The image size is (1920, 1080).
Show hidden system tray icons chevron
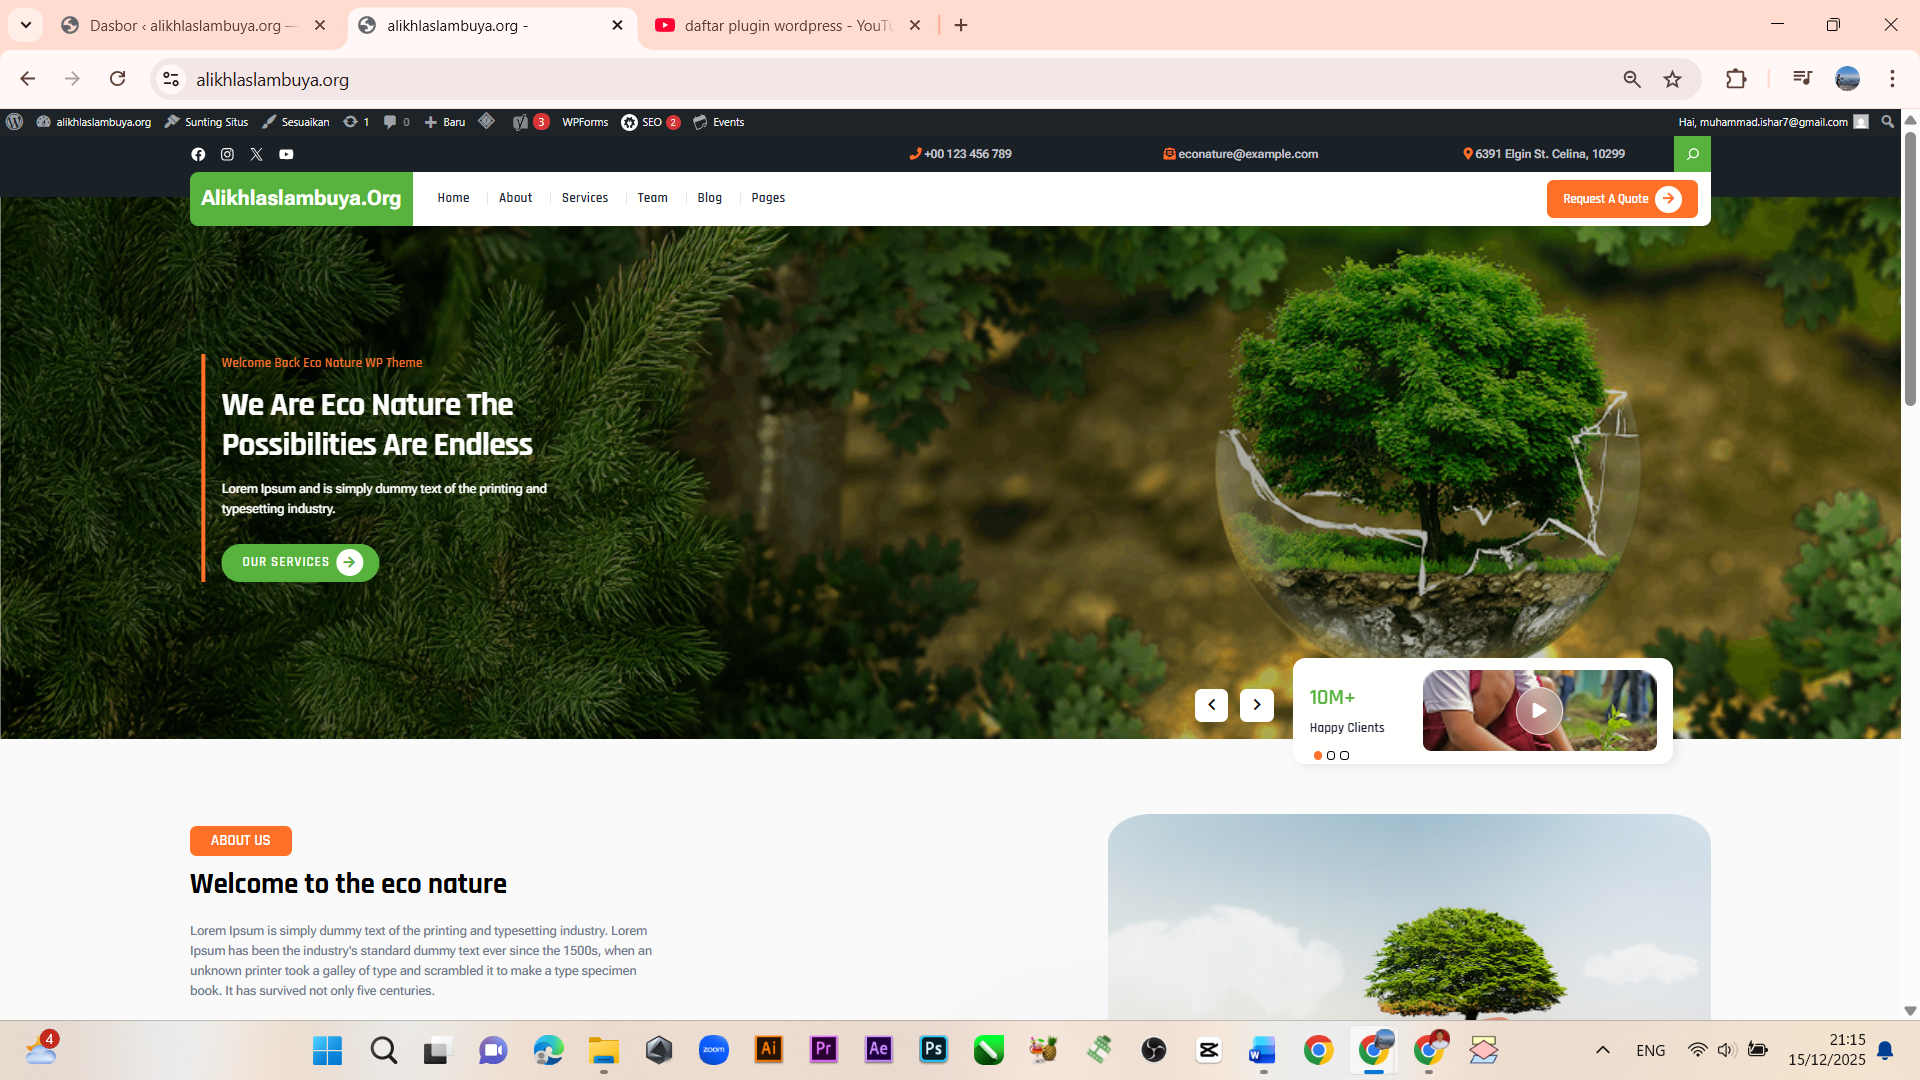[x=1602, y=1050]
